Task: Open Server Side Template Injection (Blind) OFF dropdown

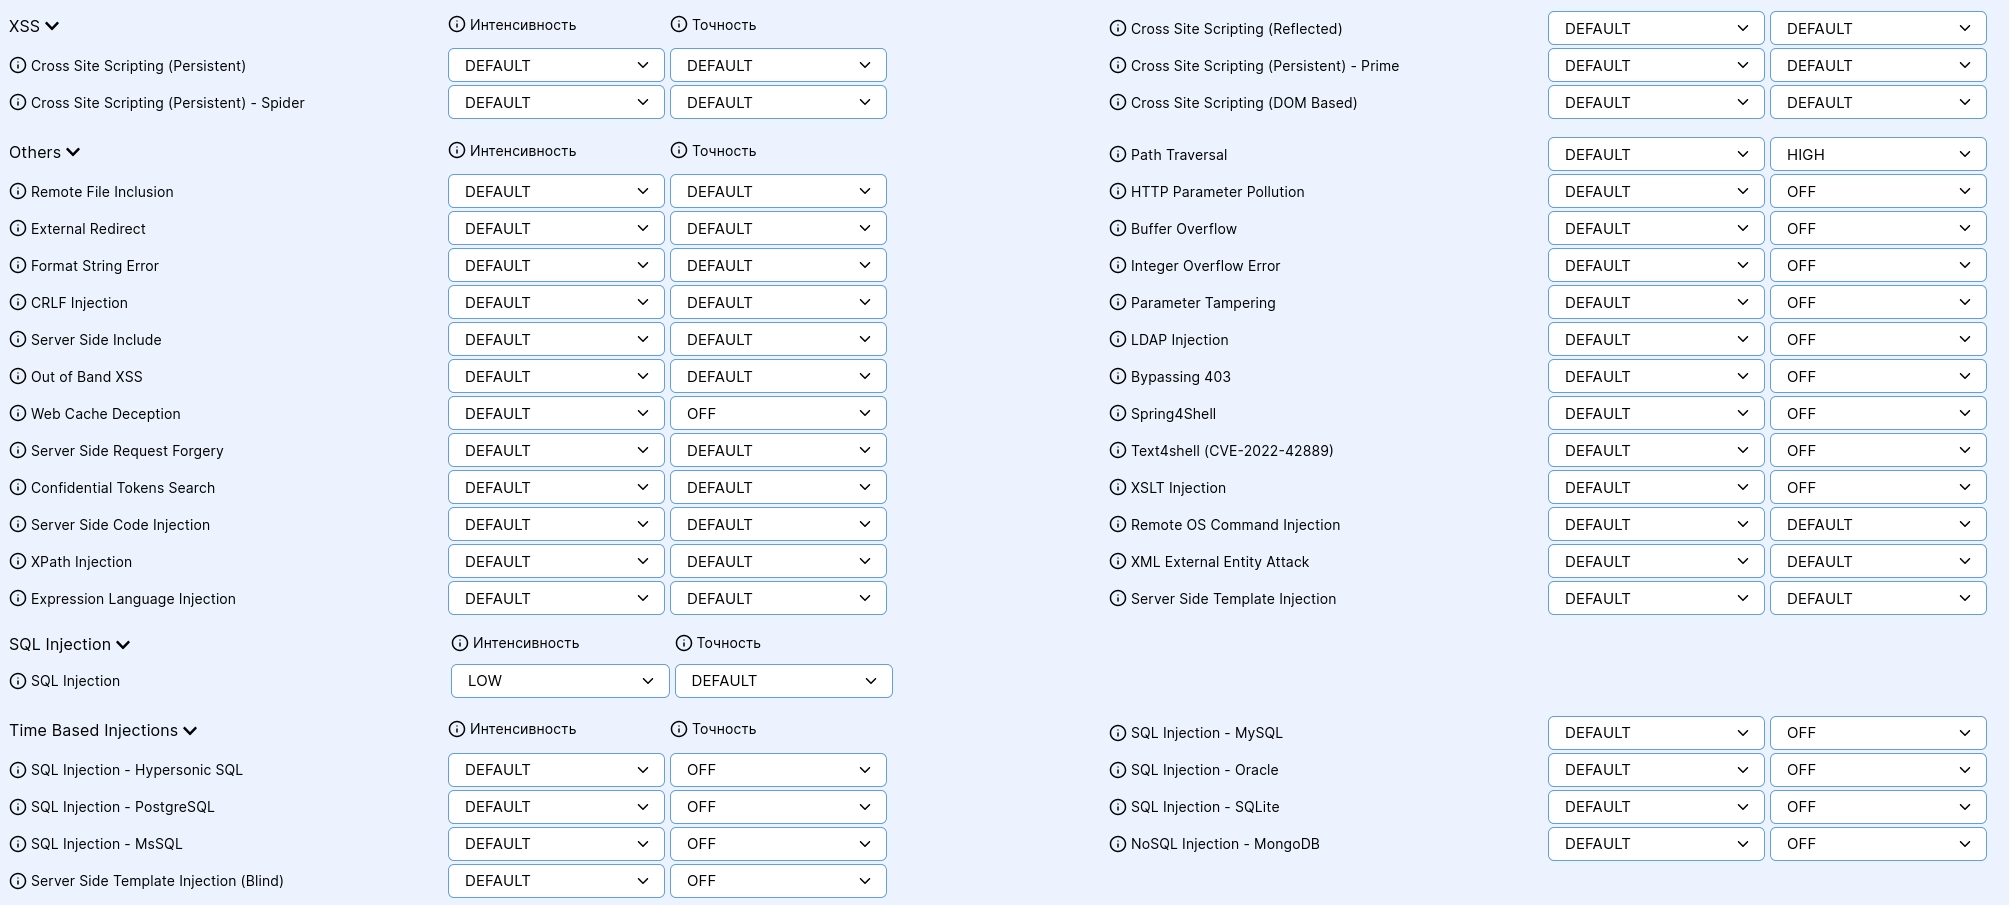Action: click(x=777, y=880)
